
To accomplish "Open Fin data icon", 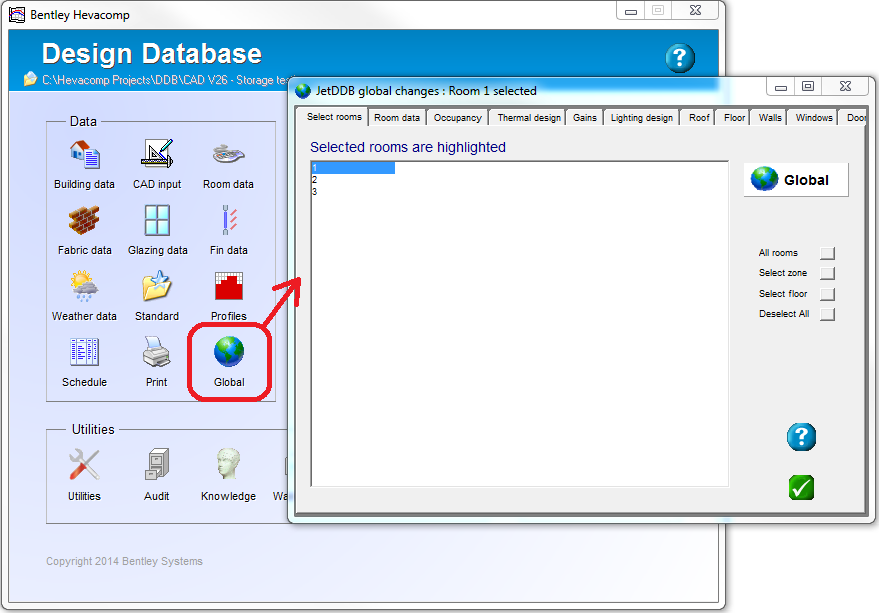I will pyautogui.click(x=229, y=220).
